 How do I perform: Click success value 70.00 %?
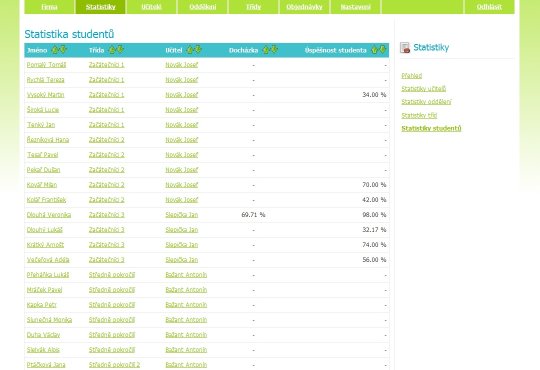(374, 185)
